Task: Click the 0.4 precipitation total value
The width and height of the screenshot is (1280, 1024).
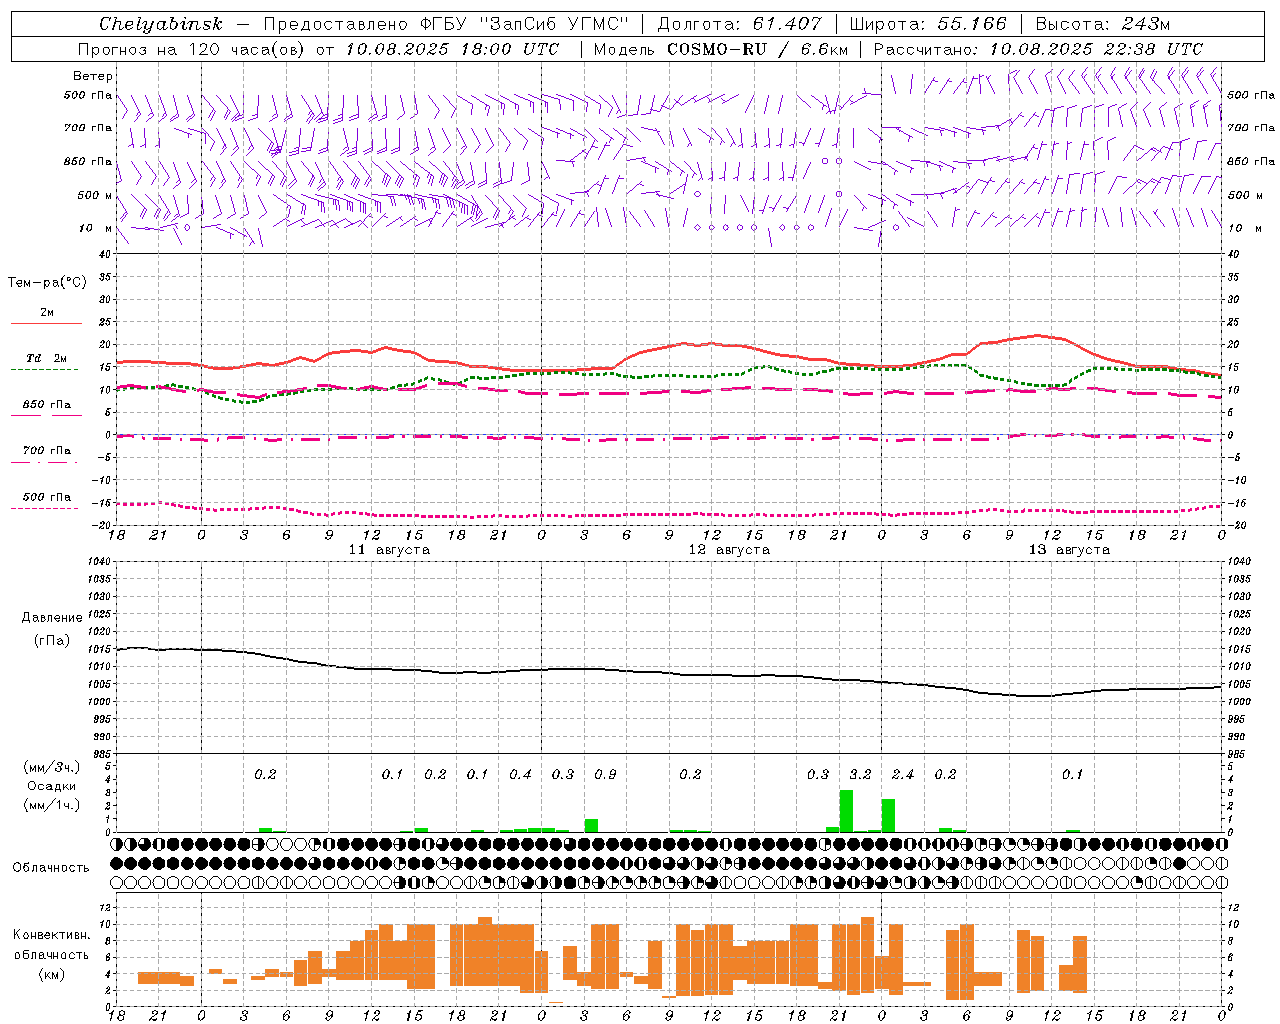Action: click(x=520, y=775)
